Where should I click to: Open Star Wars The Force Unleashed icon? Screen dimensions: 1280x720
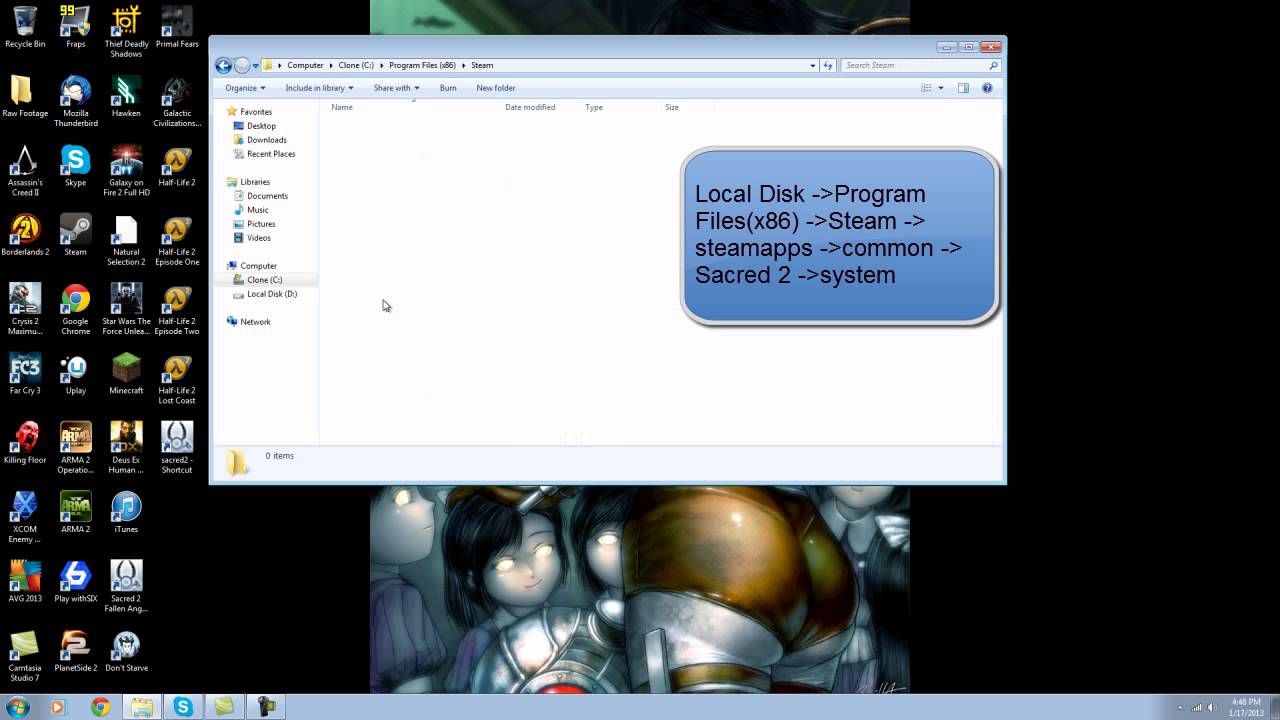click(x=126, y=310)
